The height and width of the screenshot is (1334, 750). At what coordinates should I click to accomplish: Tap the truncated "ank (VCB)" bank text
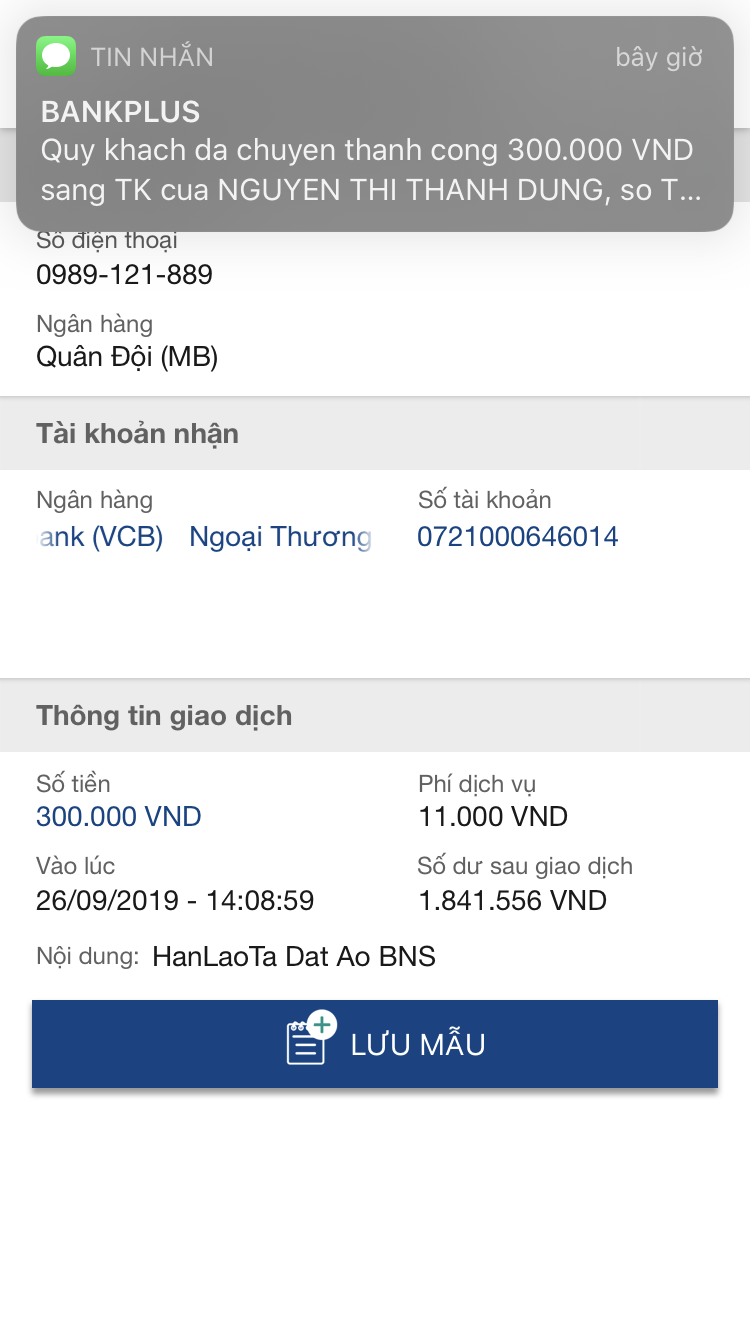pyautogui.click(x=100, y=537)
